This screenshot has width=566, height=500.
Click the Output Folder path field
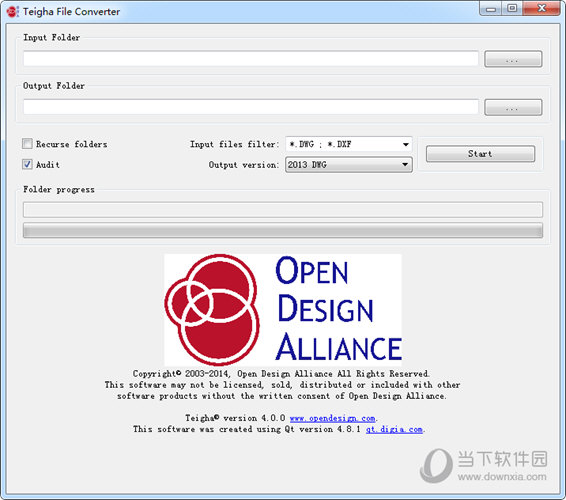coord(251,107)
